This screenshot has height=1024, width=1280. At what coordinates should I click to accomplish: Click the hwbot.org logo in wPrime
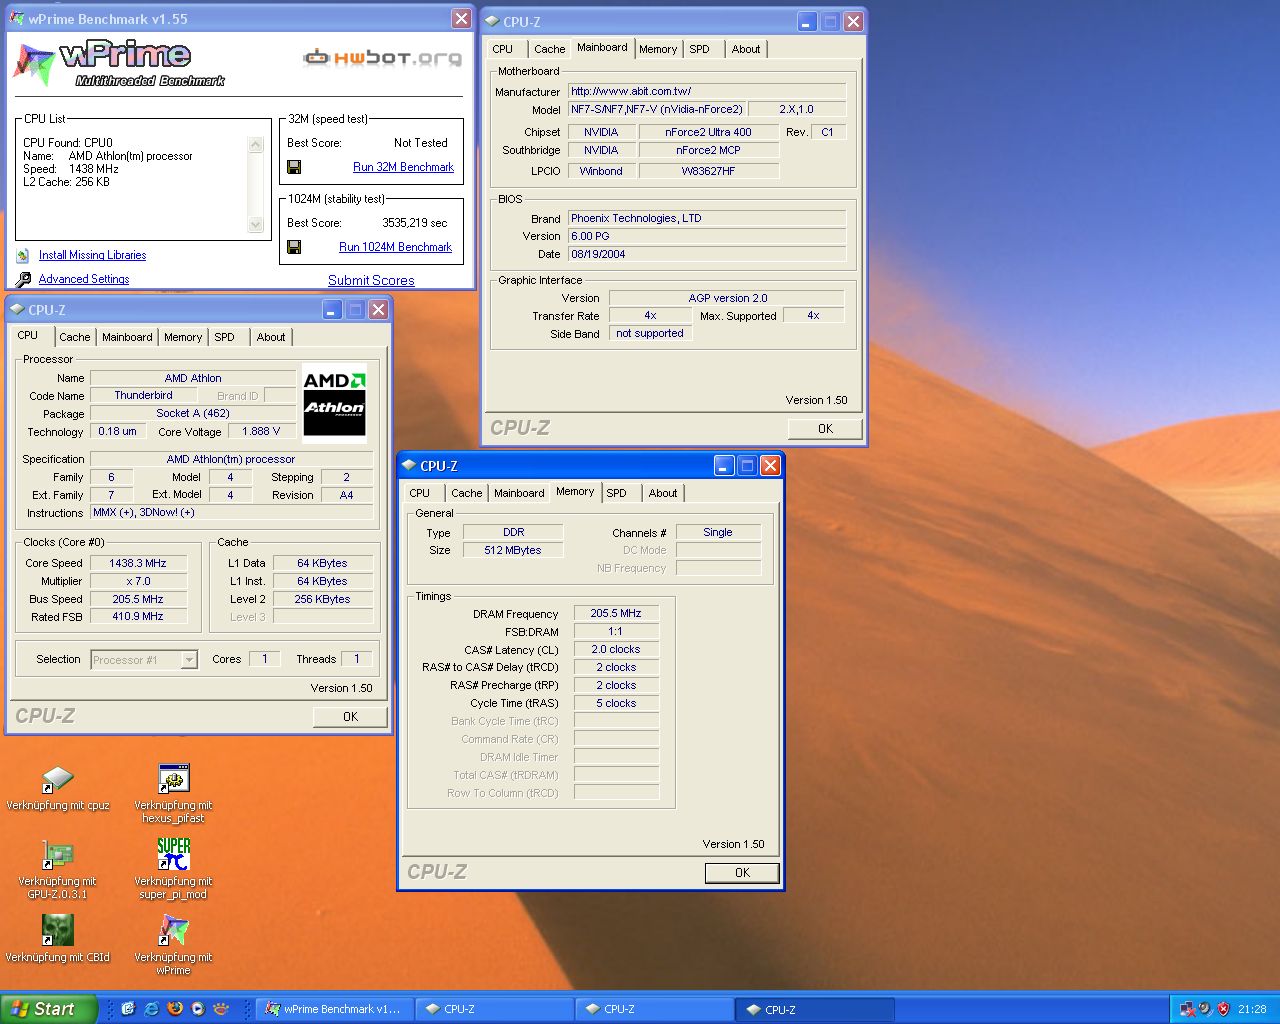383,58
